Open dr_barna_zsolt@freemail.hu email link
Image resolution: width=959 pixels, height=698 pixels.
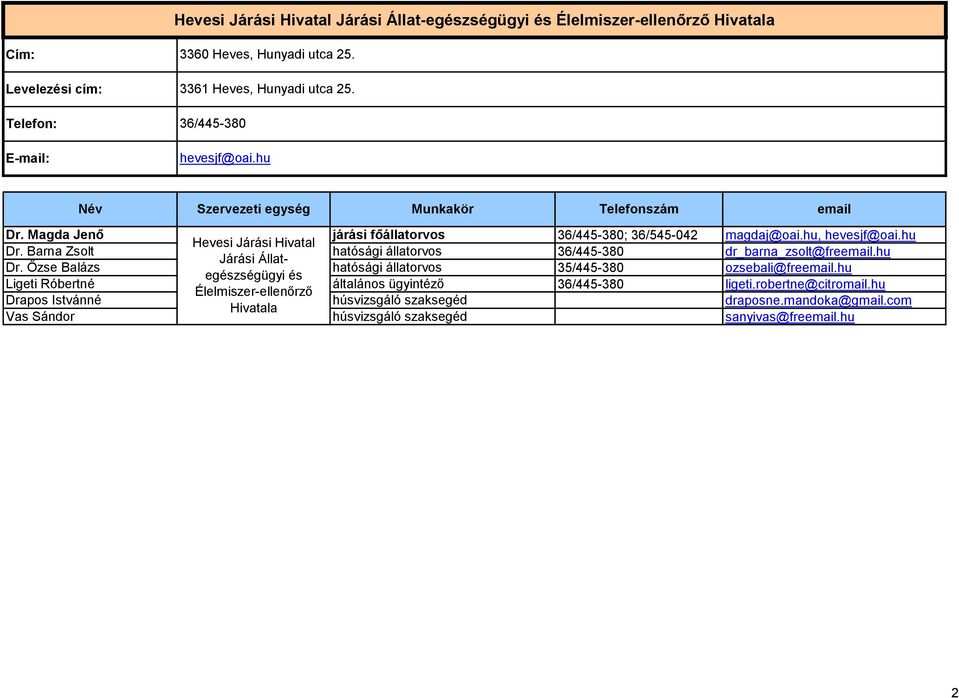(x=807, y=251)
